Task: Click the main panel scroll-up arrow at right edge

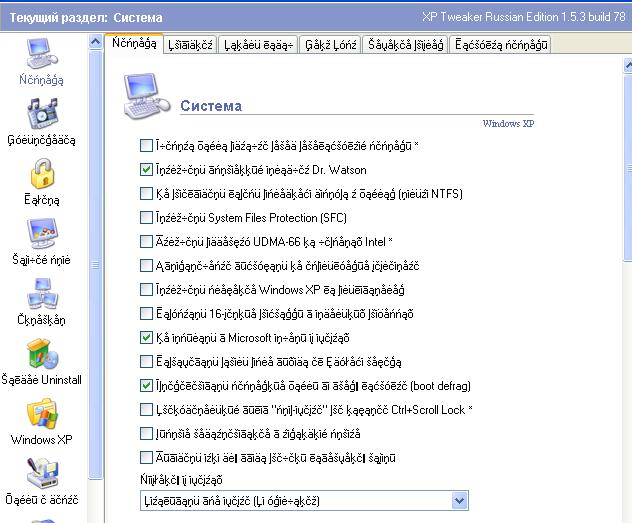Action: coord(628,65)
